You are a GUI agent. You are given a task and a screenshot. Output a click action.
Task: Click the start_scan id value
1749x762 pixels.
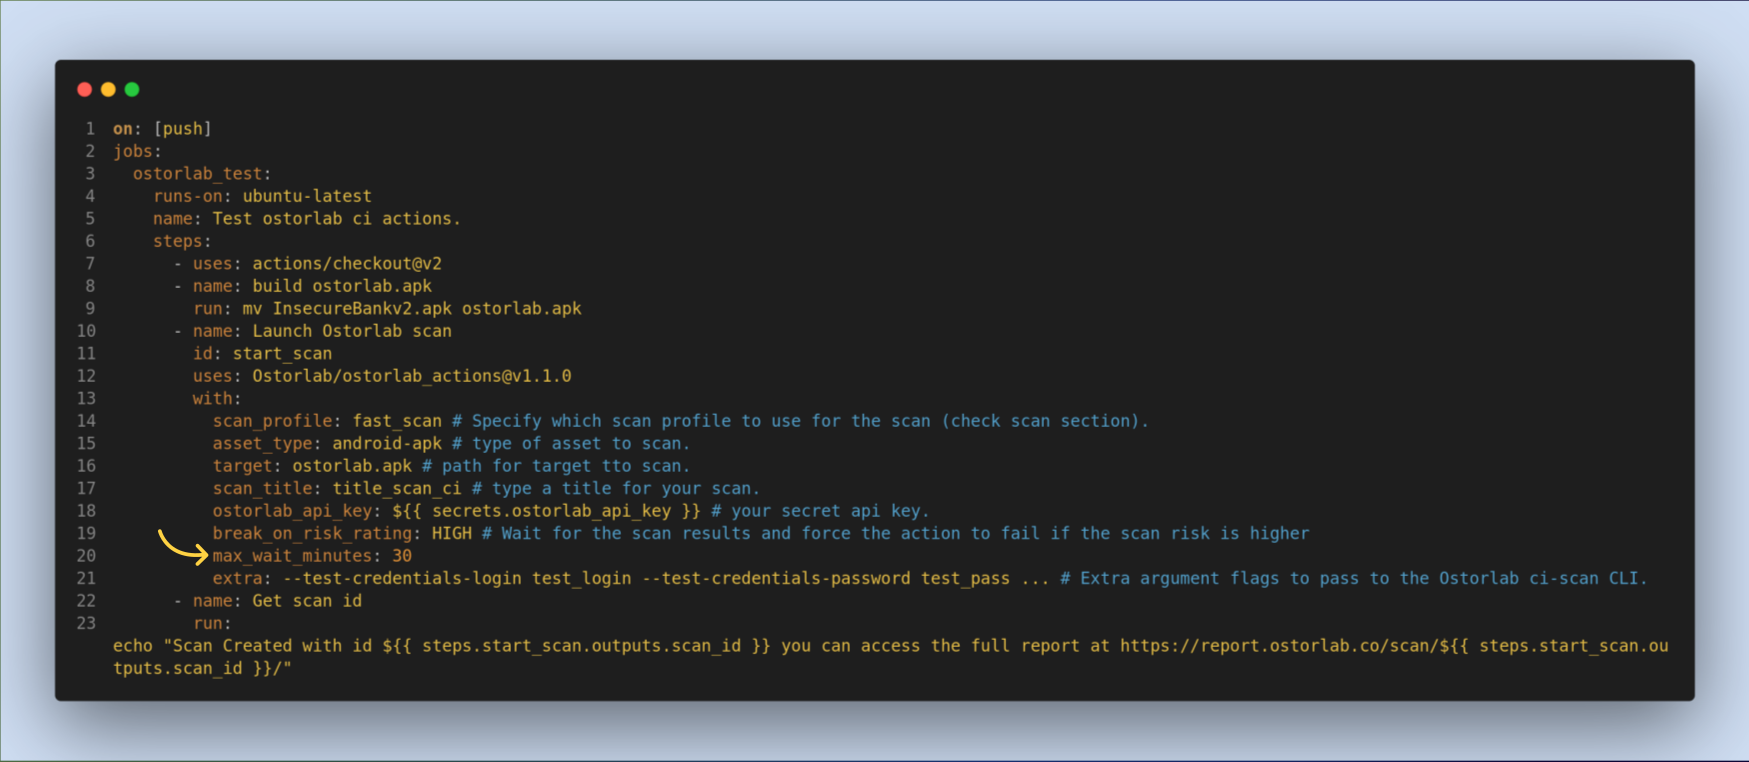pyautogui.click(x=282, y=354)
